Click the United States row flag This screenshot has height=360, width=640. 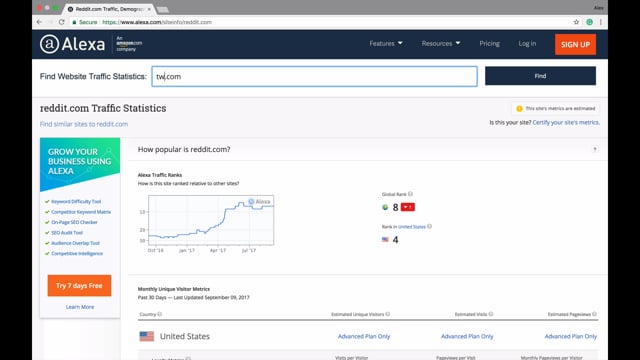pyautogui.click(x=147, y=336)
